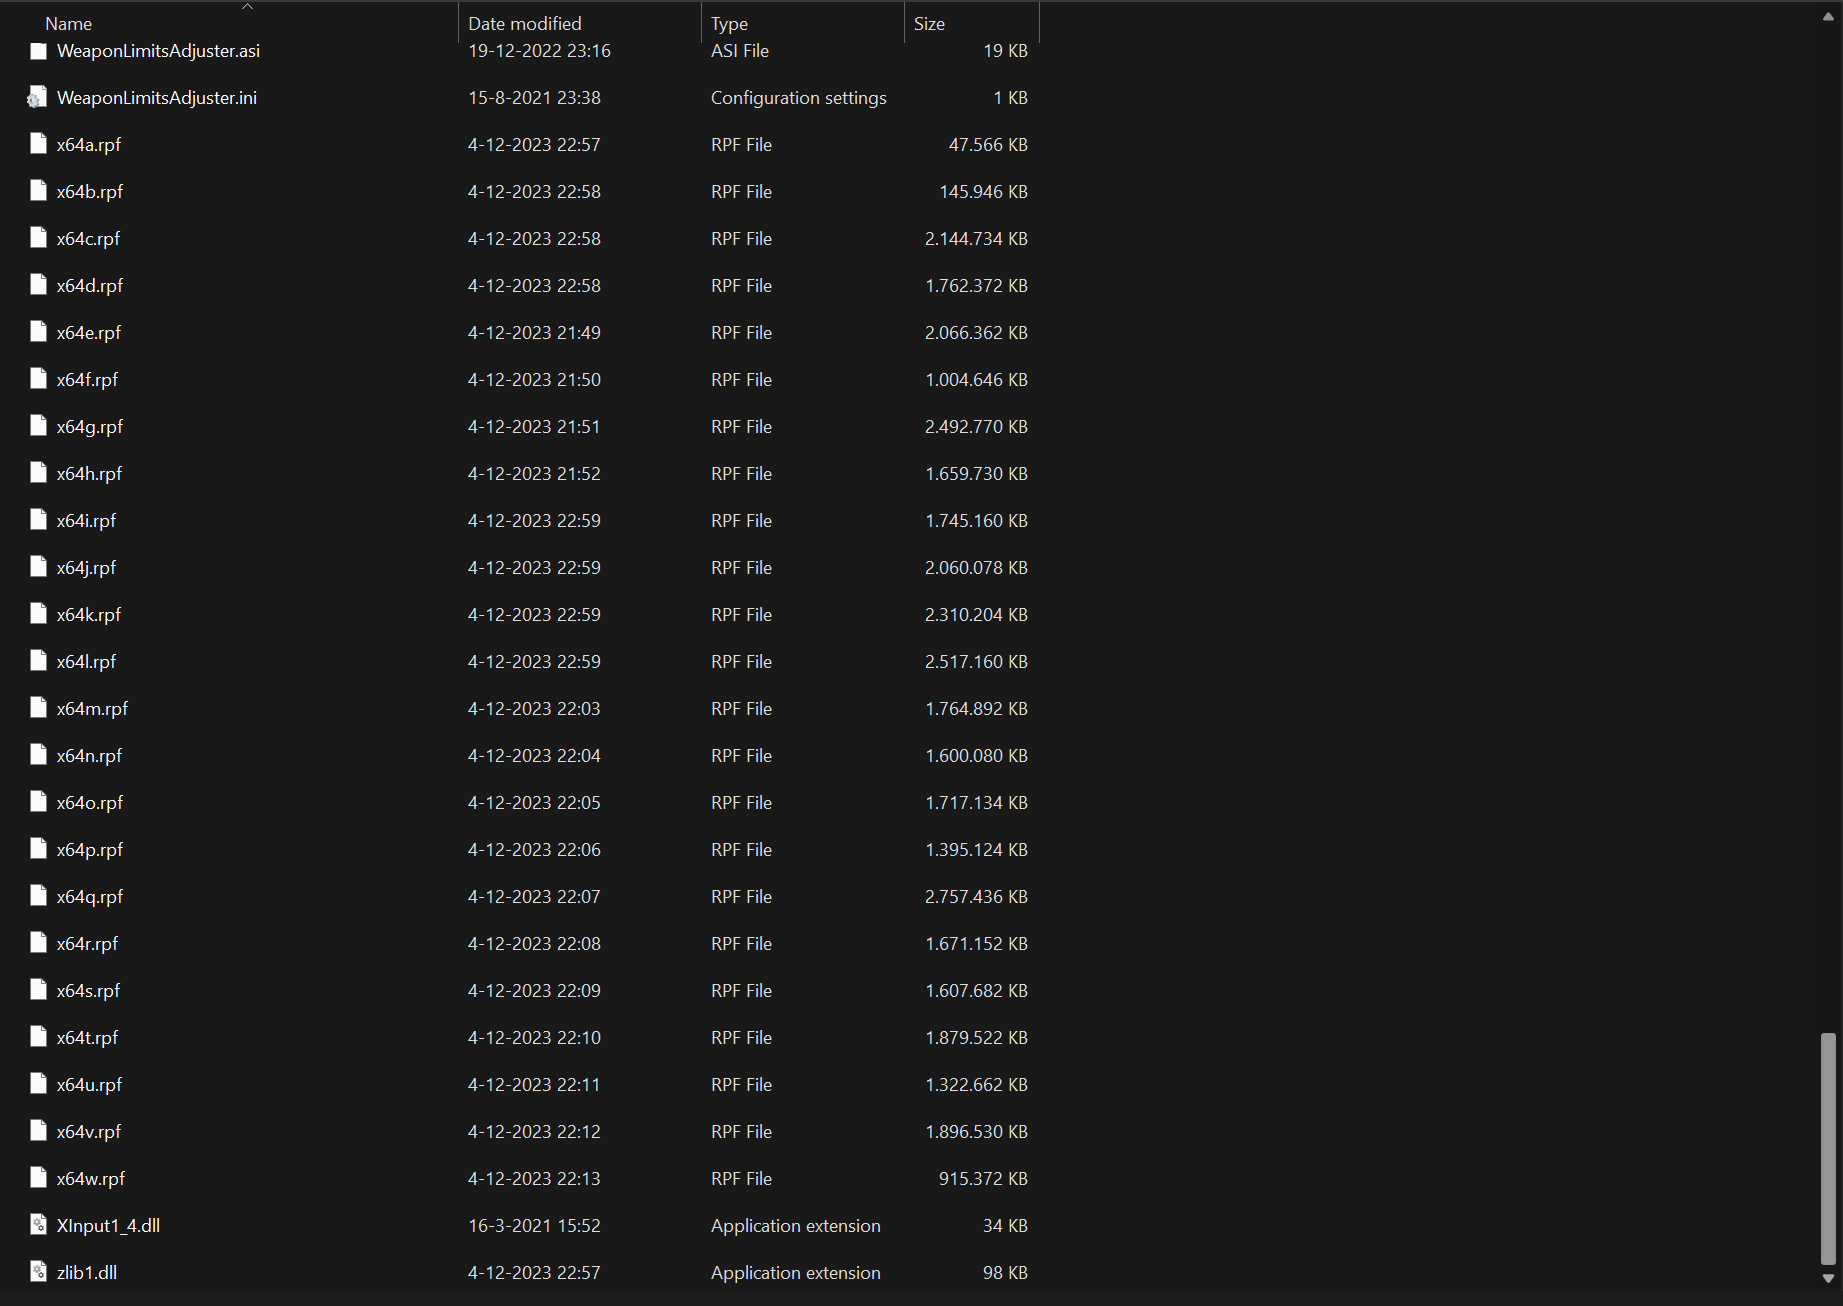Click the 4-12-2023 21:49 date
The image size is (1843, 1306).
tap(534, 332)
